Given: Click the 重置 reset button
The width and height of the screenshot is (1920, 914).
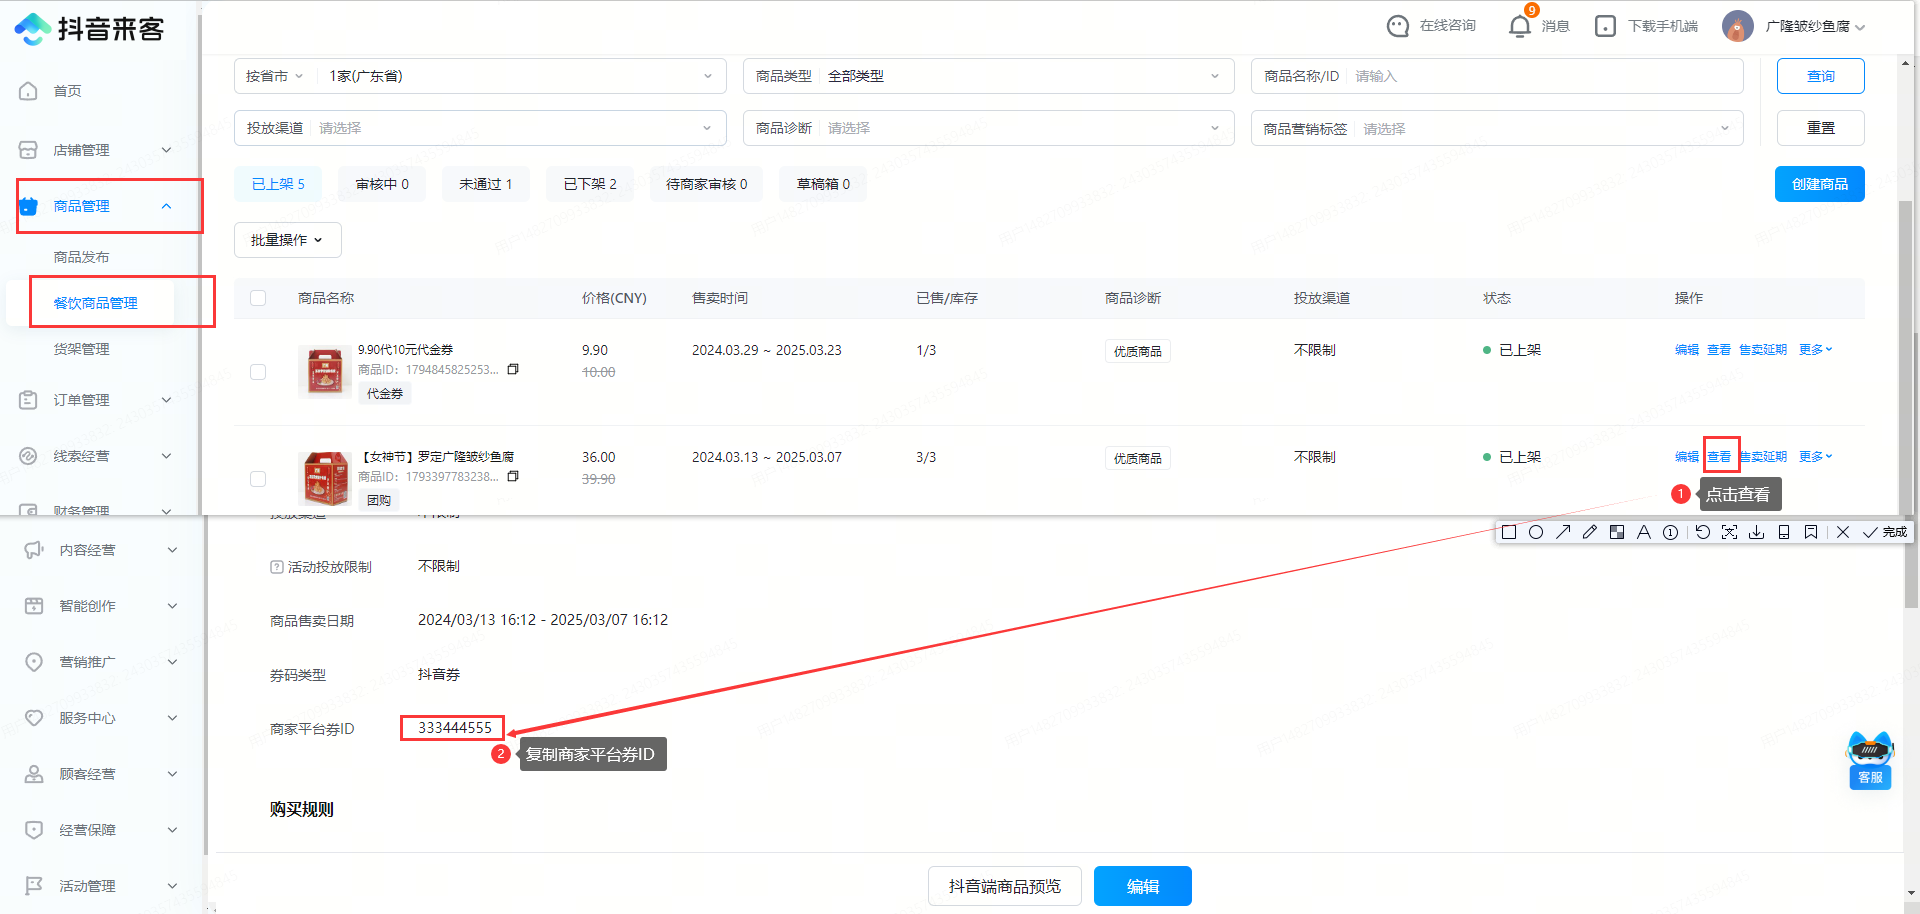Looking at the screenshot, I should pyautogui.click(x=1821, y=128).
